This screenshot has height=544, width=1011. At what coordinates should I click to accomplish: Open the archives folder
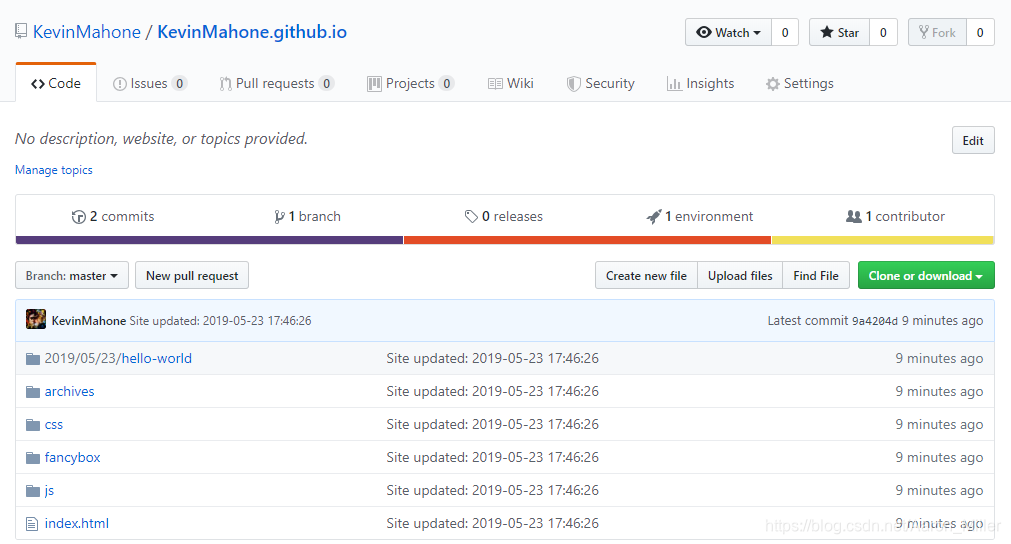click(x=69, y=391)
